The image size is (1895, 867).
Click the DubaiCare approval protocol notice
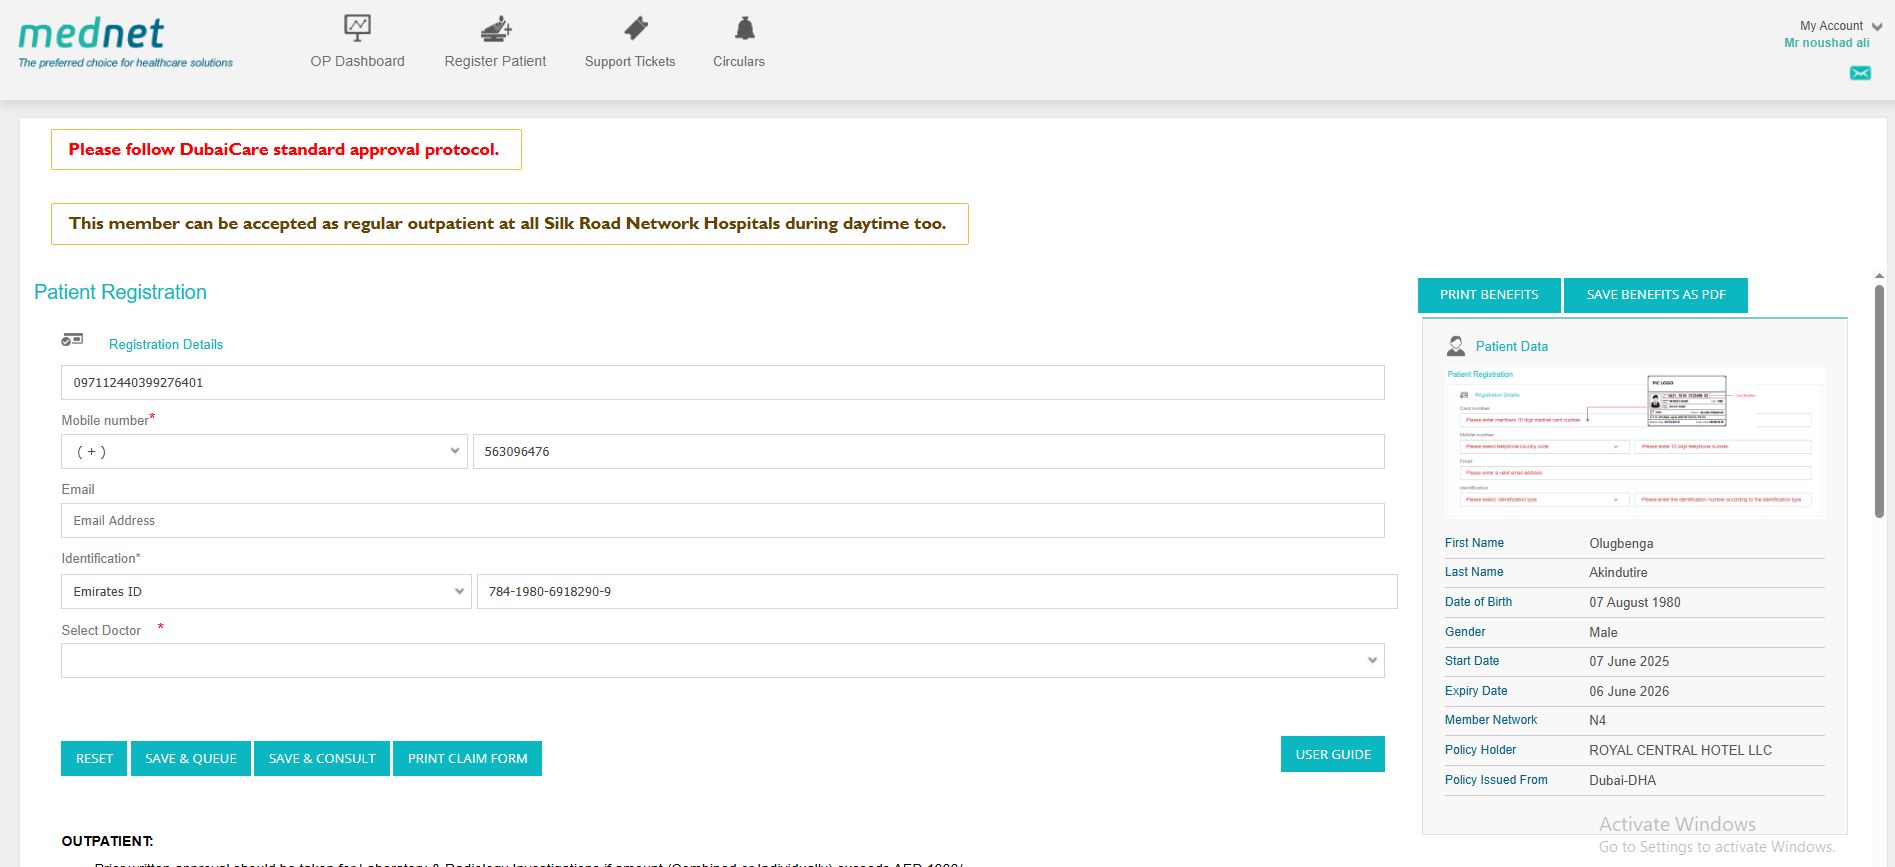point(286,149)
